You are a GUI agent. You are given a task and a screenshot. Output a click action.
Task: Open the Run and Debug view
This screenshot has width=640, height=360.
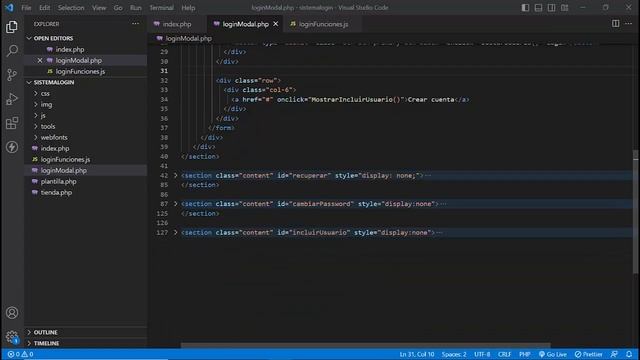click(x=12, y=99)
